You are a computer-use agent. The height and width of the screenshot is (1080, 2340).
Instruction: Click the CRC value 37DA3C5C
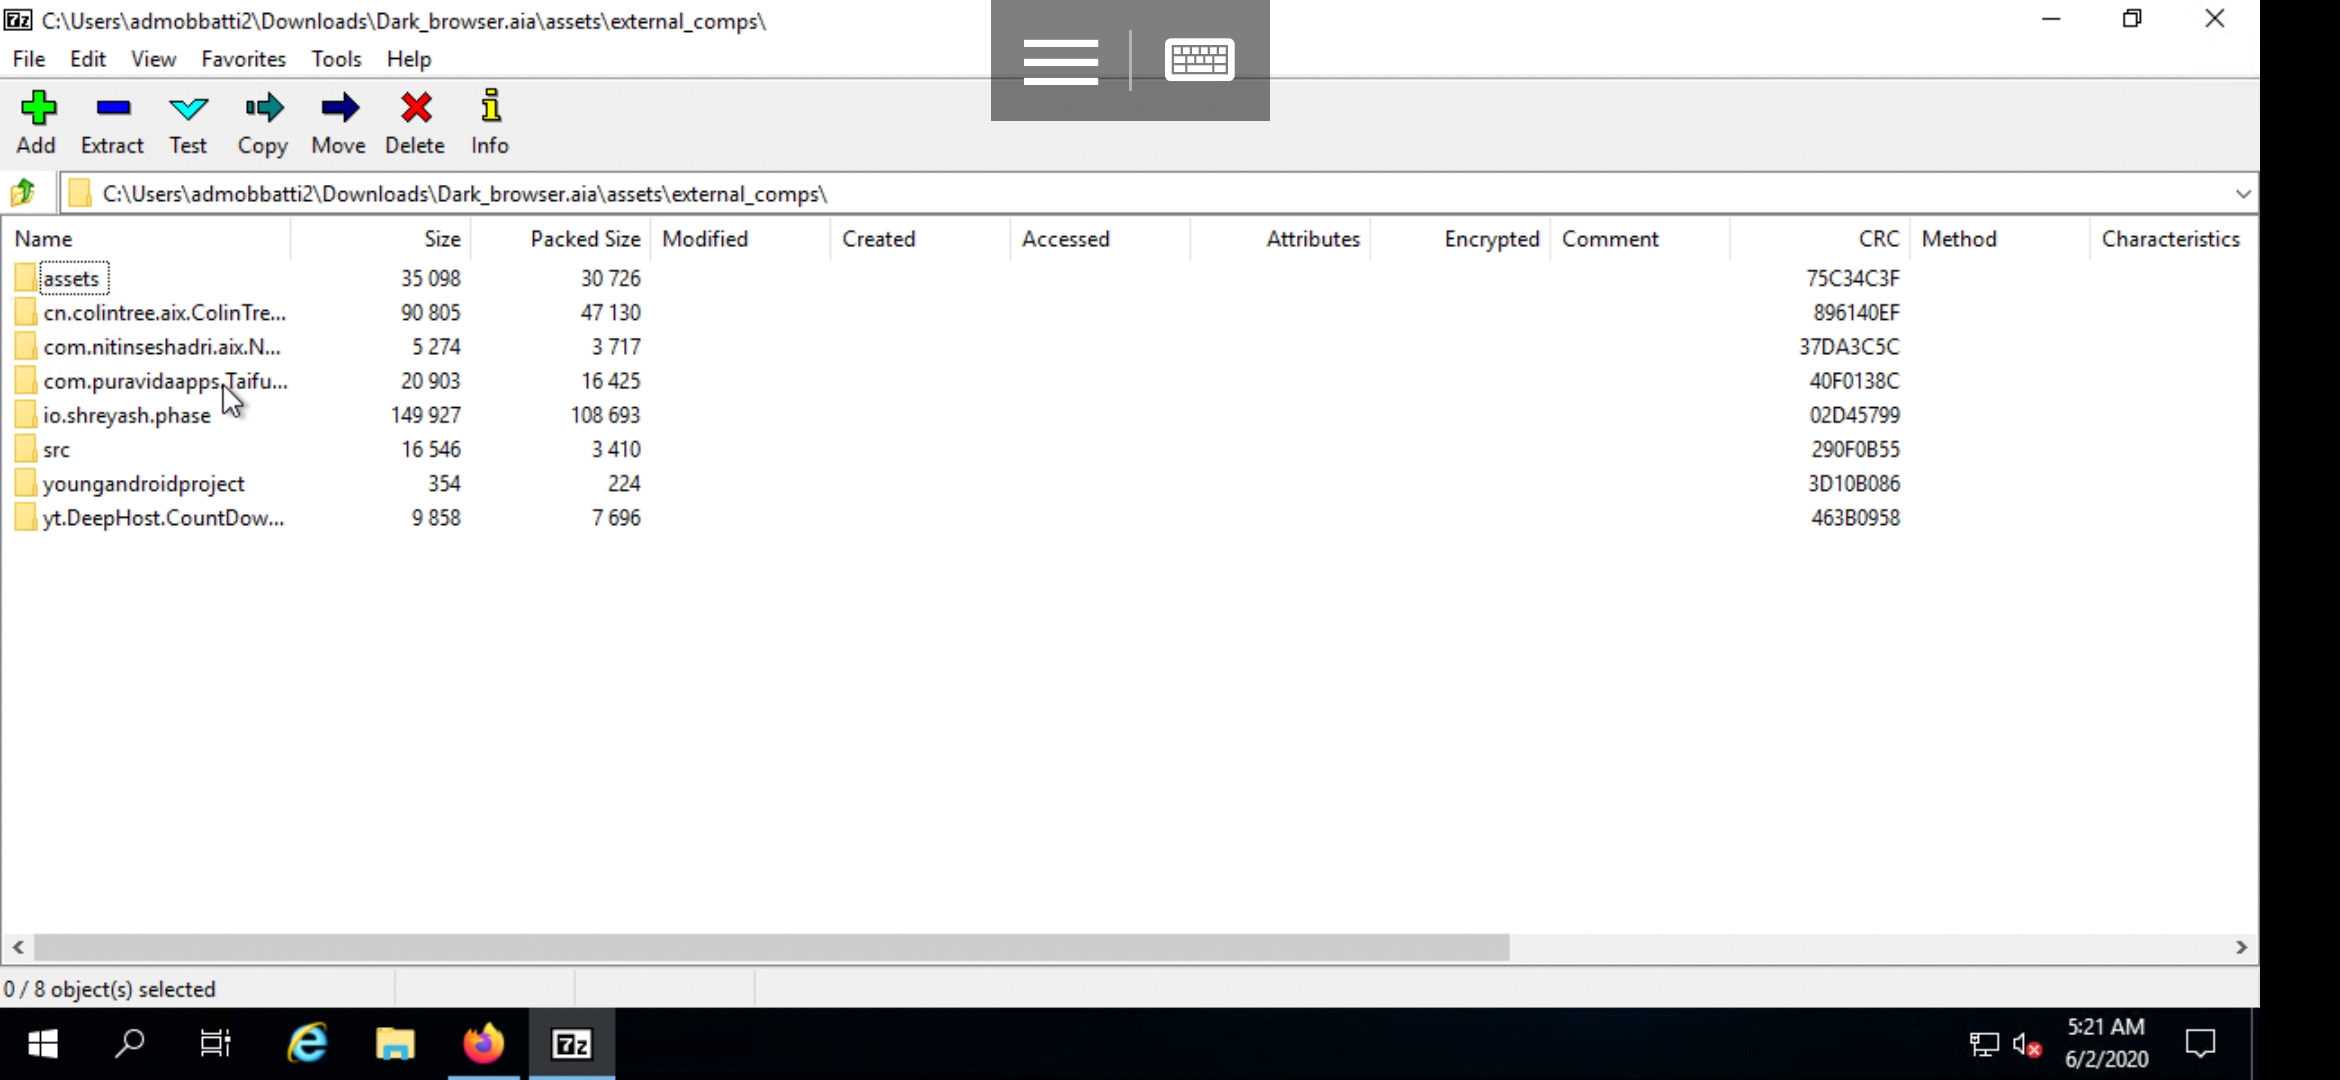point(1849,346)
